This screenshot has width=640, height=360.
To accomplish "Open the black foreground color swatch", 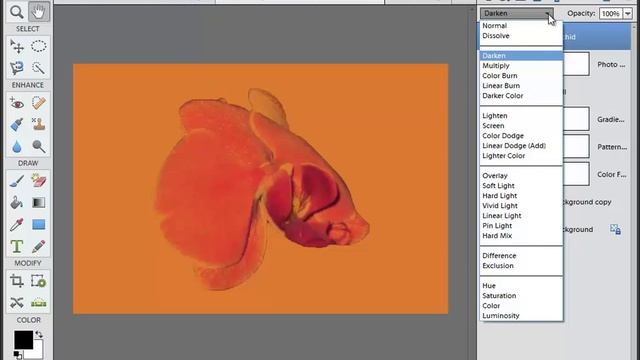I will coord(23,340).
